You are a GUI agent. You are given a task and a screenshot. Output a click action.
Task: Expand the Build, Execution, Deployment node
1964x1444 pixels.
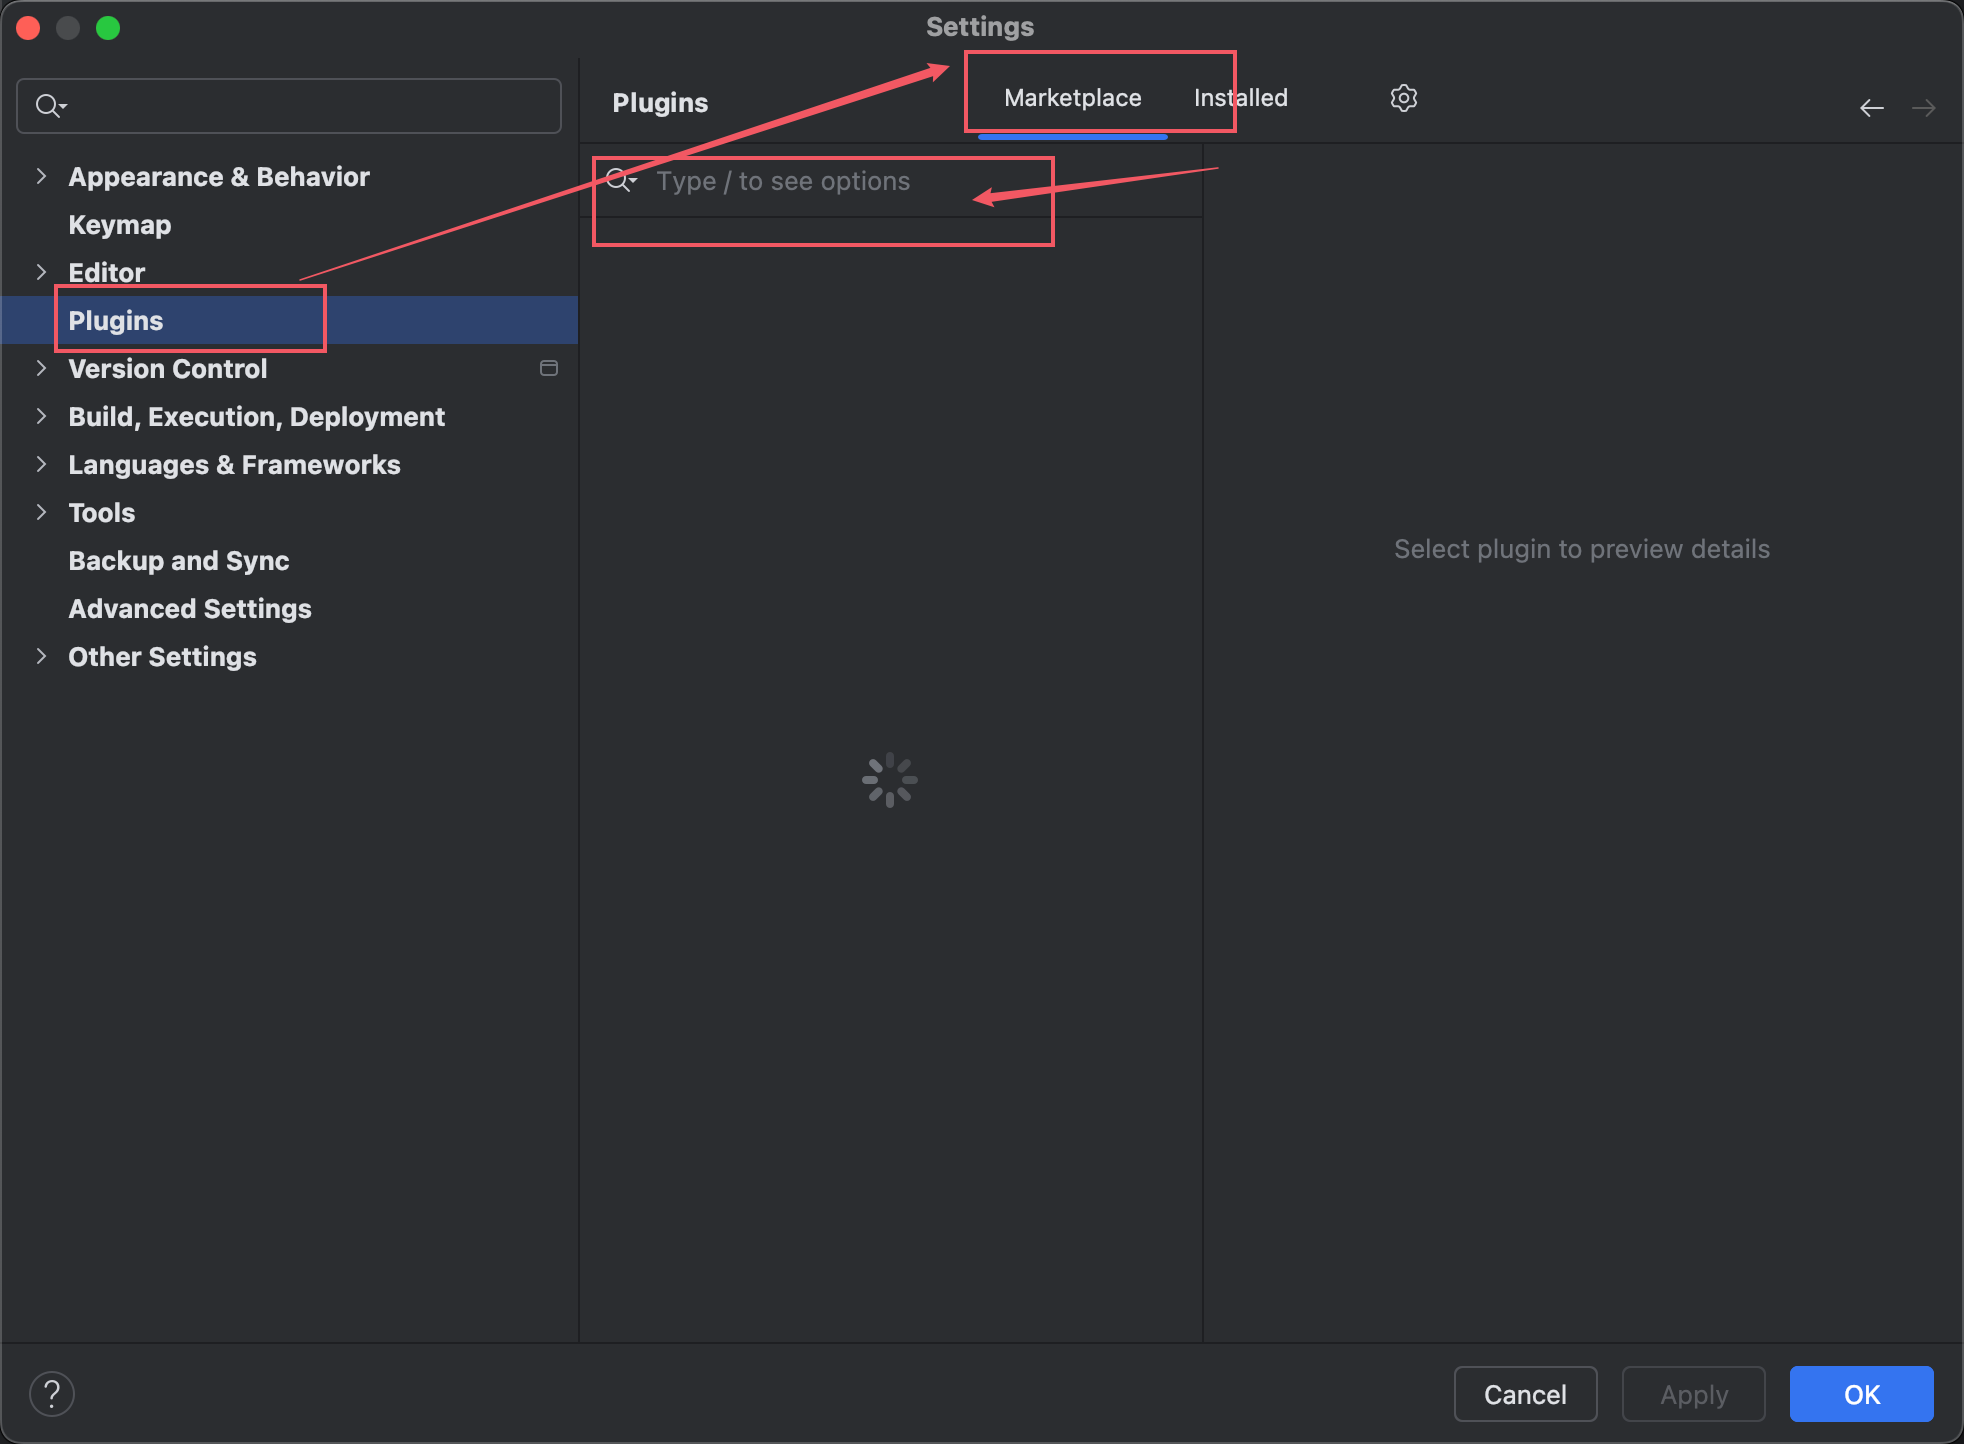click(x=41, y=416)
